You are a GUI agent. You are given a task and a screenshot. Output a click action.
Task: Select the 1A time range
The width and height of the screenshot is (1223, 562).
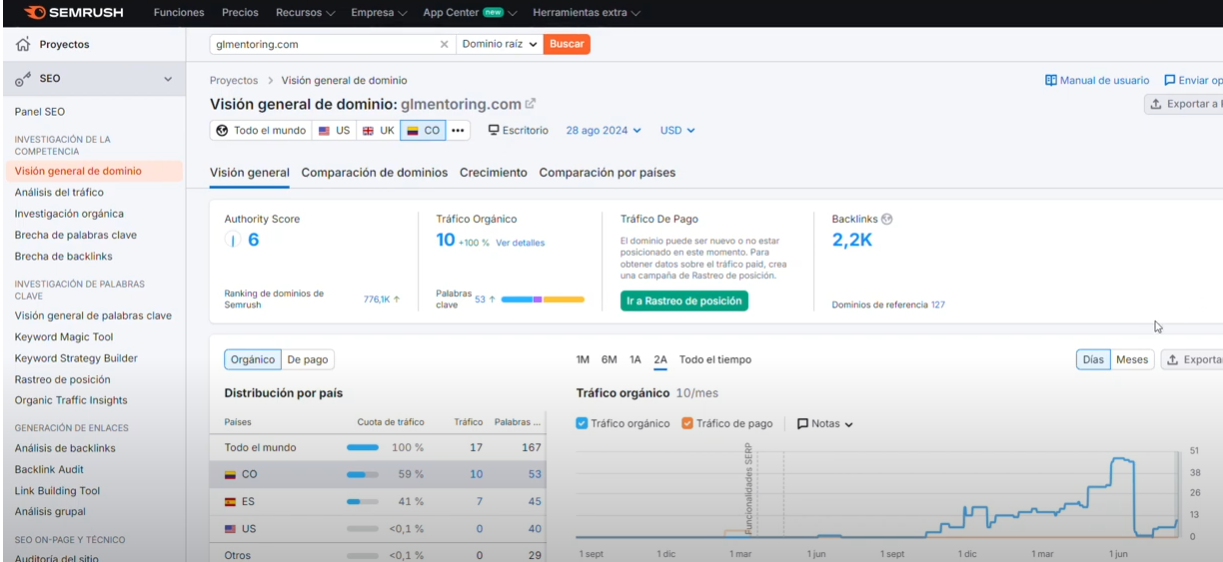(x=635, y=359)
